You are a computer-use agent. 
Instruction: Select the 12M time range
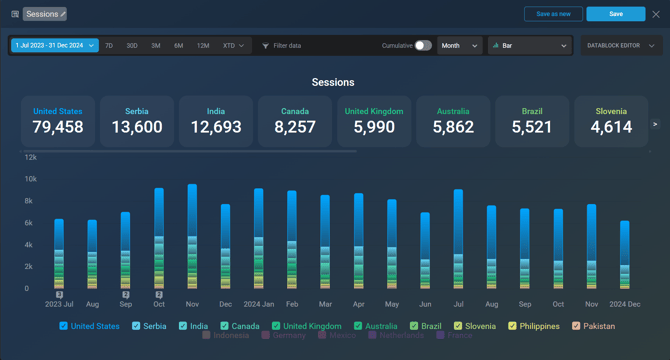(203, 46)
